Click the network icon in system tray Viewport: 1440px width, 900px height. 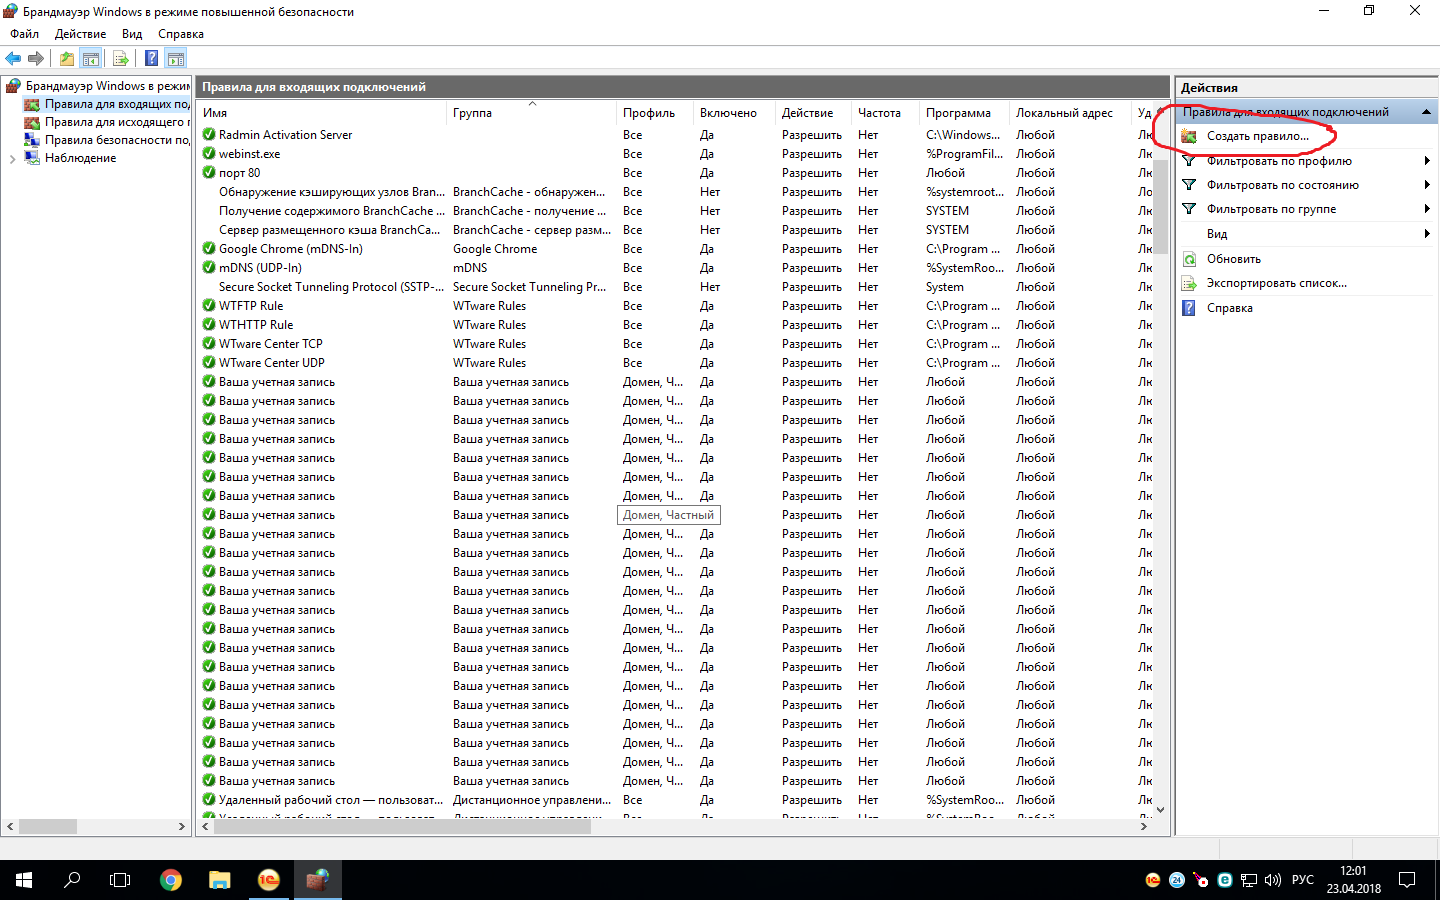pos(1249,881)
